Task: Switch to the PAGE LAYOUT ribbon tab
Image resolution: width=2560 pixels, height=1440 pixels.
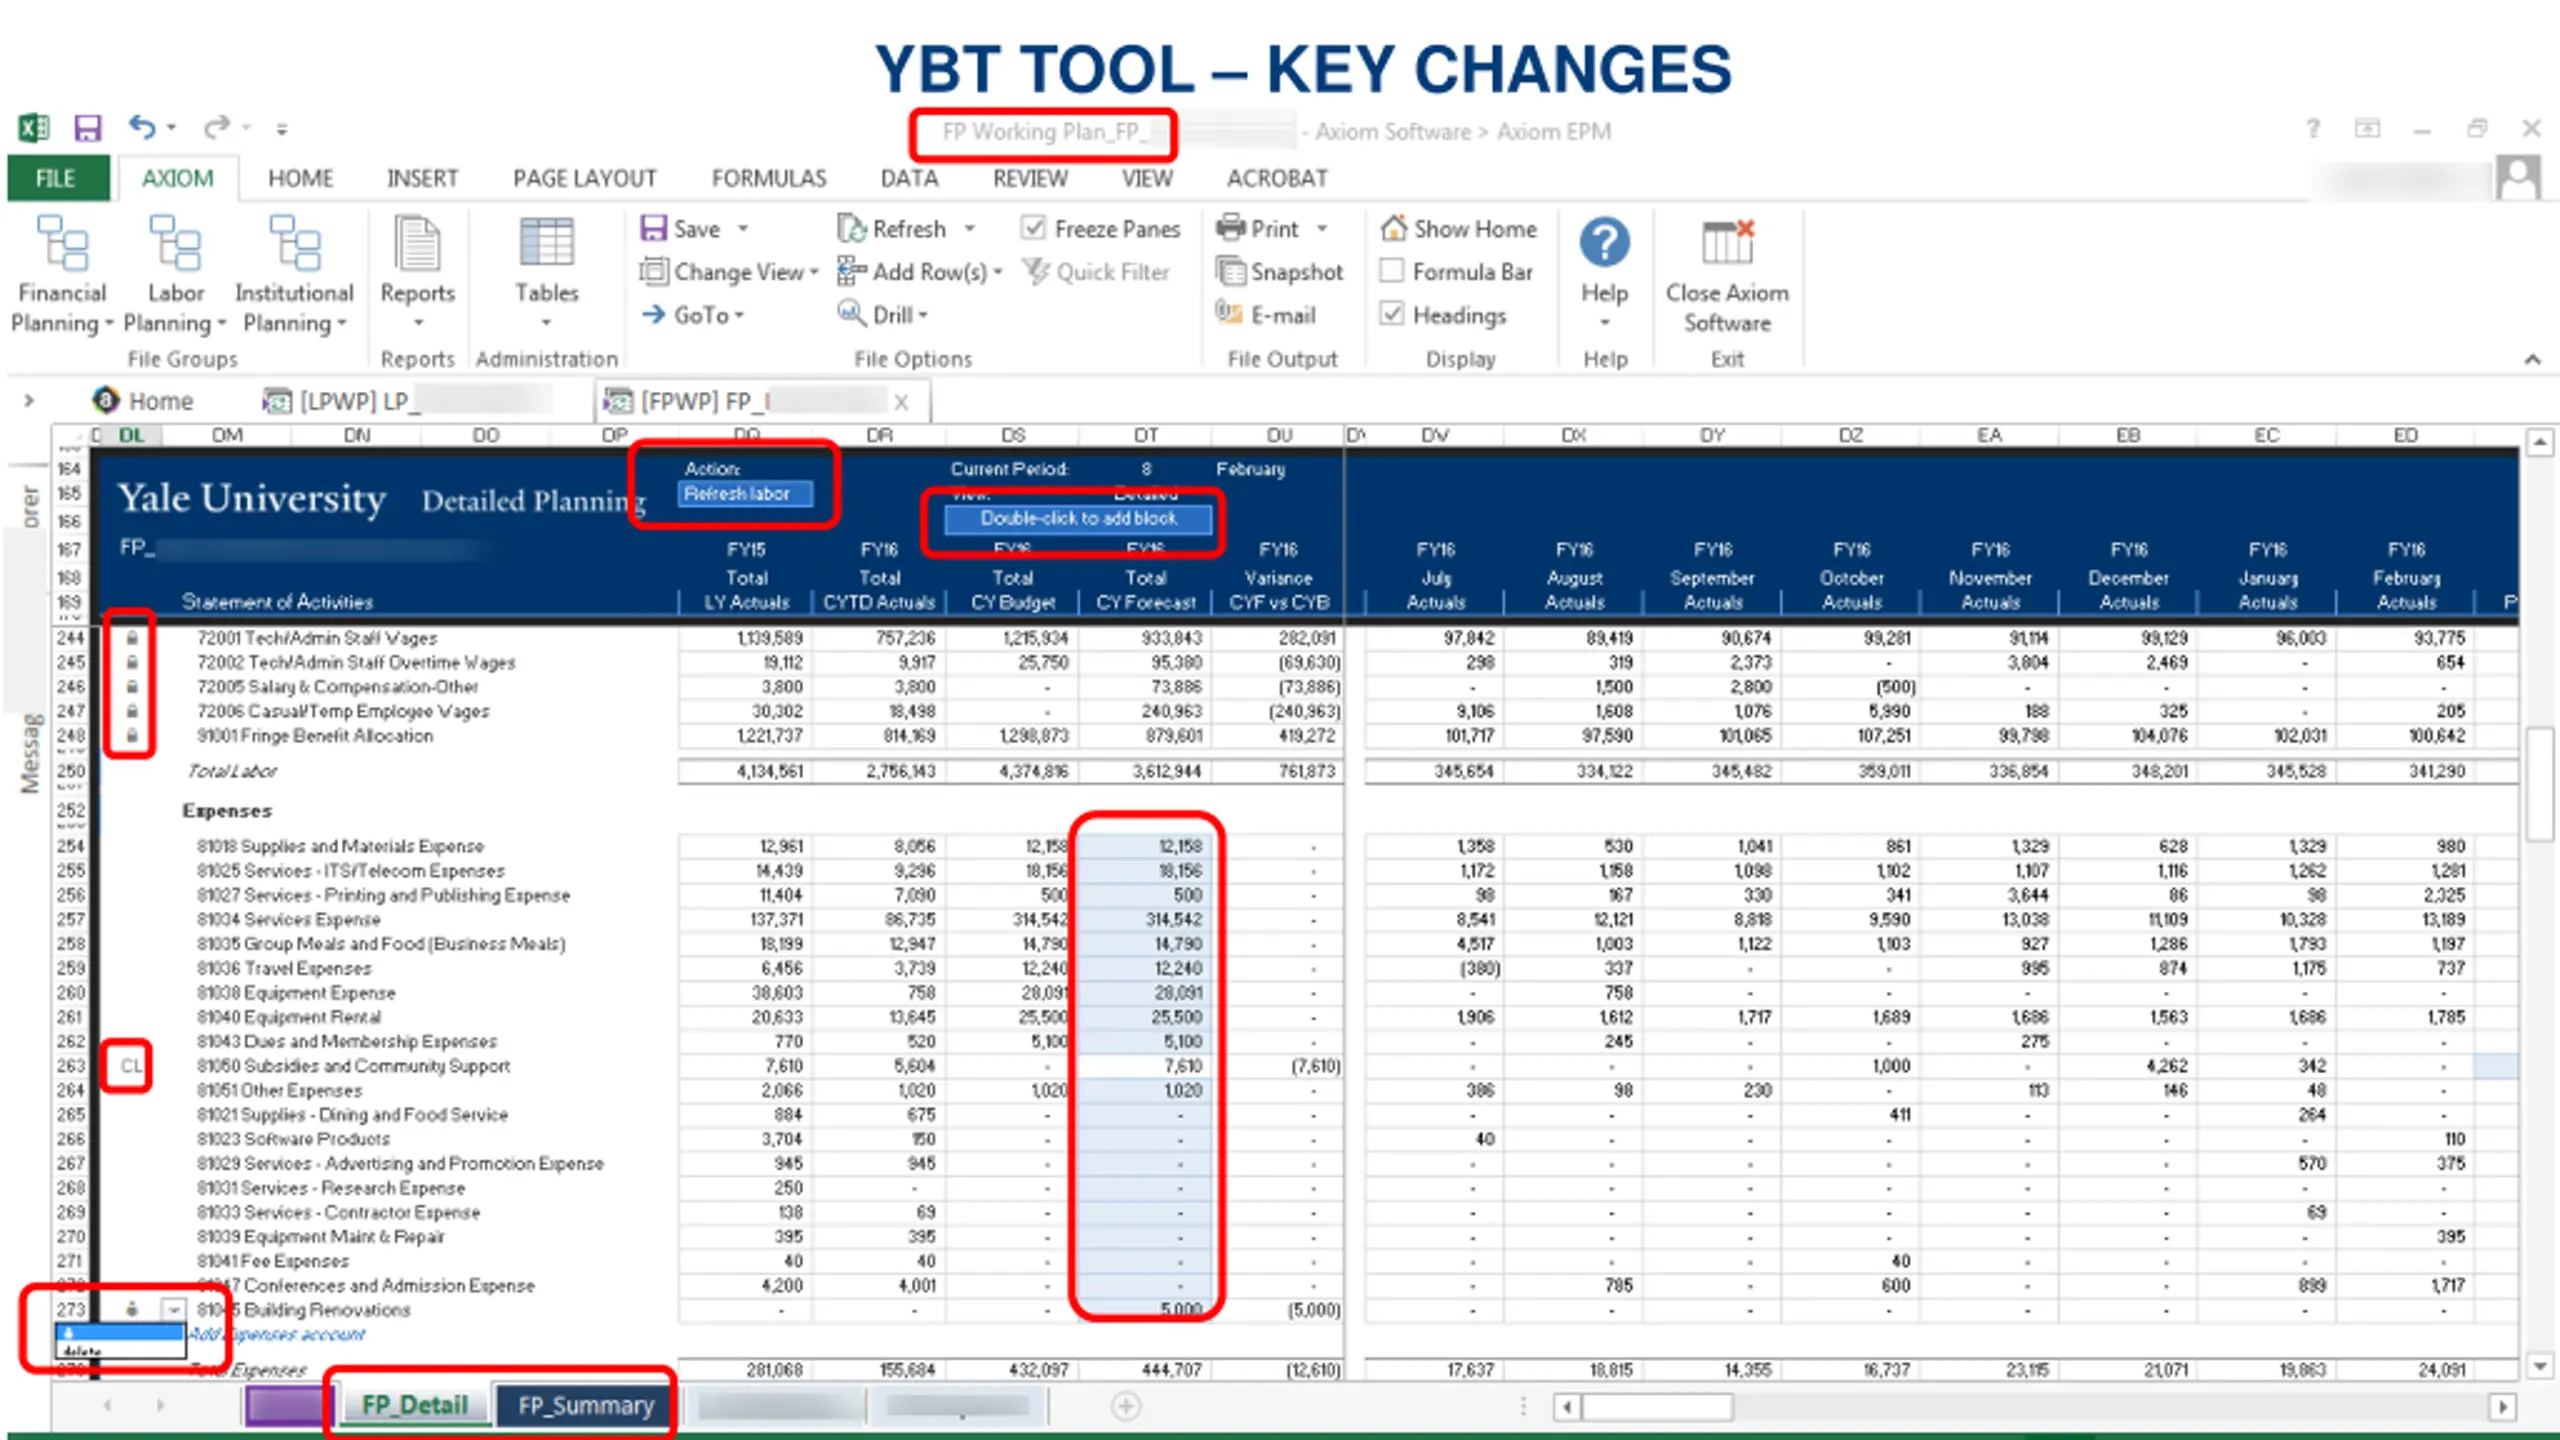Action: [584, 178]
